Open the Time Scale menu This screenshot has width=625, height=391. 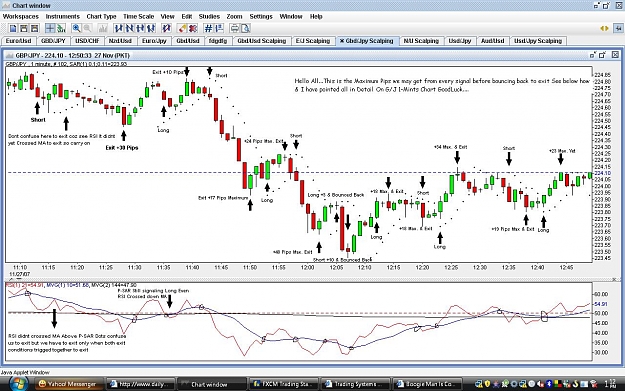coord(138,16)
